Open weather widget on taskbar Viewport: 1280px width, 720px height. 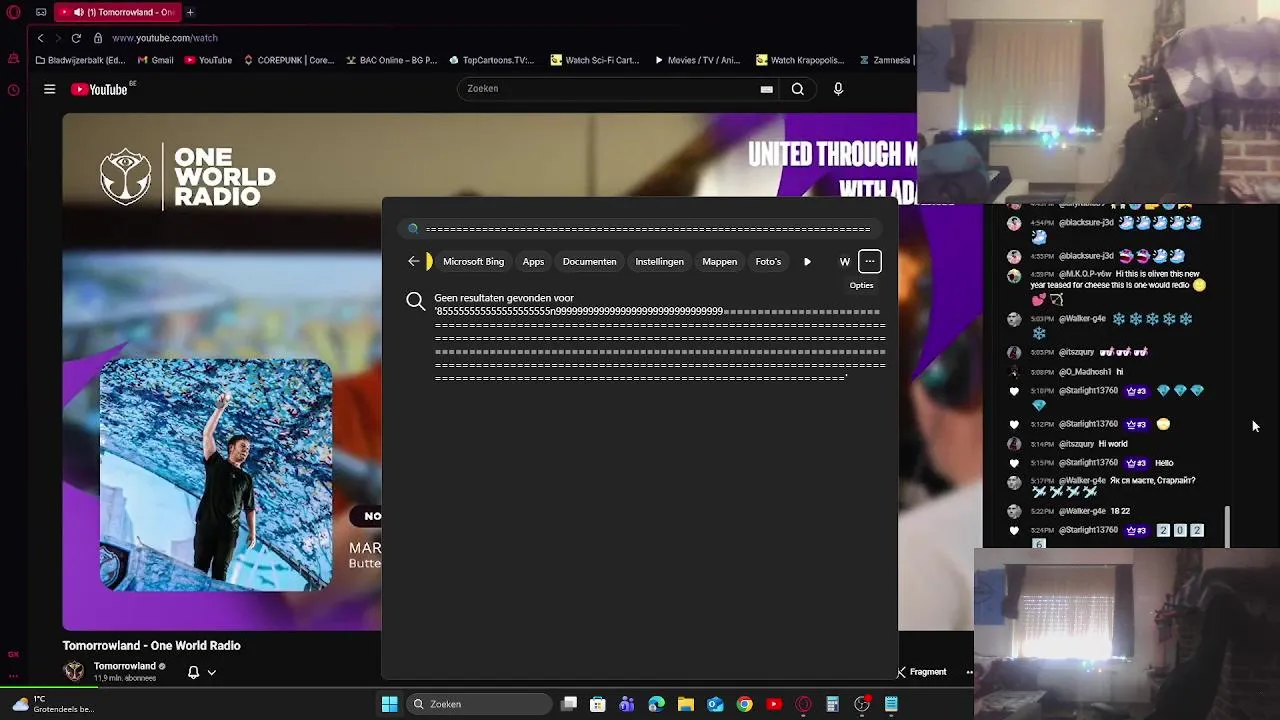coord(53,704)
